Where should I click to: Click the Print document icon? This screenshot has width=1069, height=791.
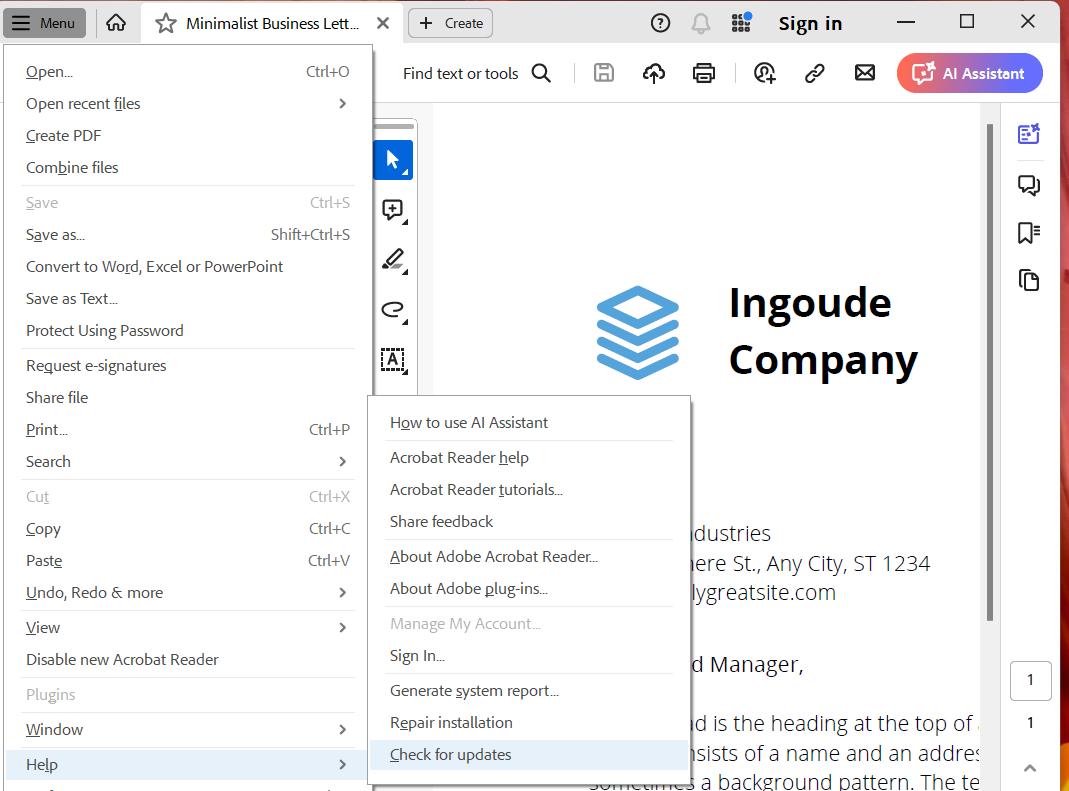coord(704,72)
